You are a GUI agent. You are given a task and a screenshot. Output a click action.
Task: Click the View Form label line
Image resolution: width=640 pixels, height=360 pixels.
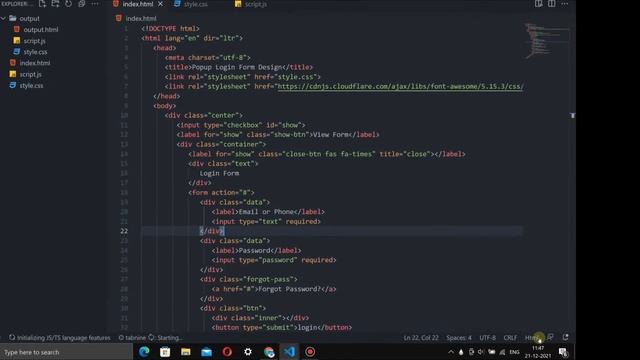(278, 135)
